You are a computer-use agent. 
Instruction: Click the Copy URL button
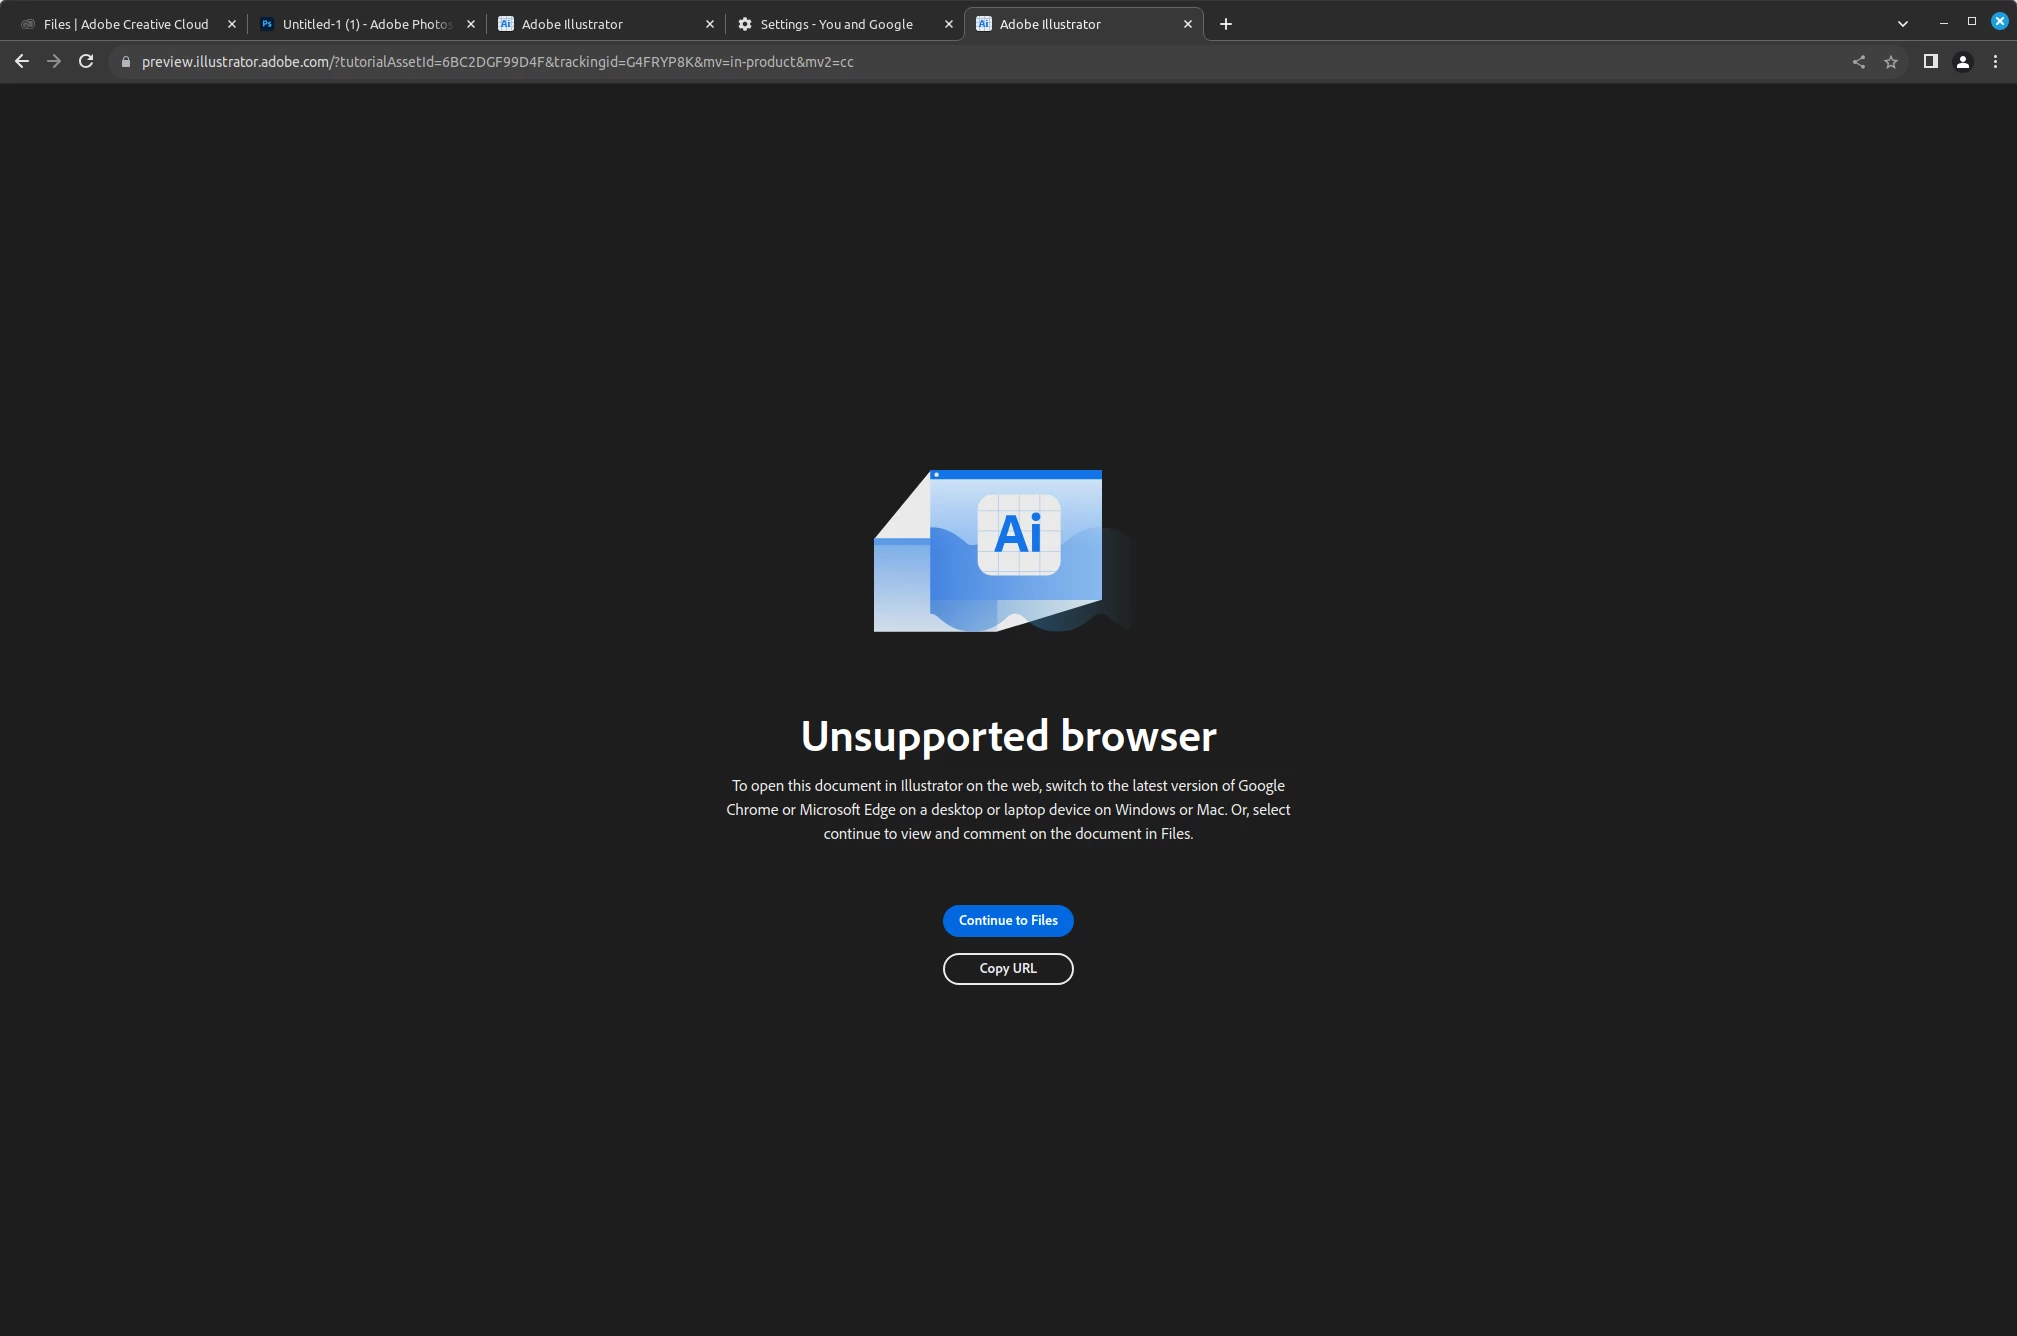point(1008,969)
